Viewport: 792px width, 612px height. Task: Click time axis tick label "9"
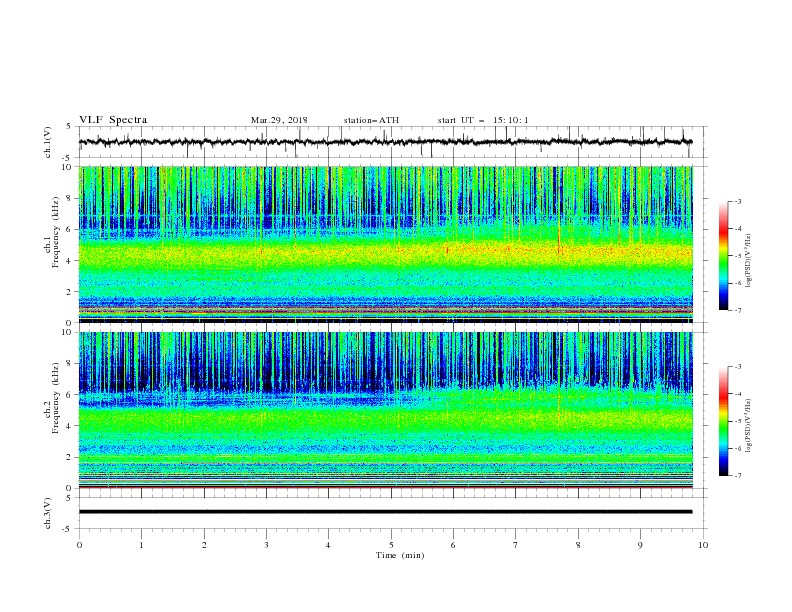coord(640,545)
